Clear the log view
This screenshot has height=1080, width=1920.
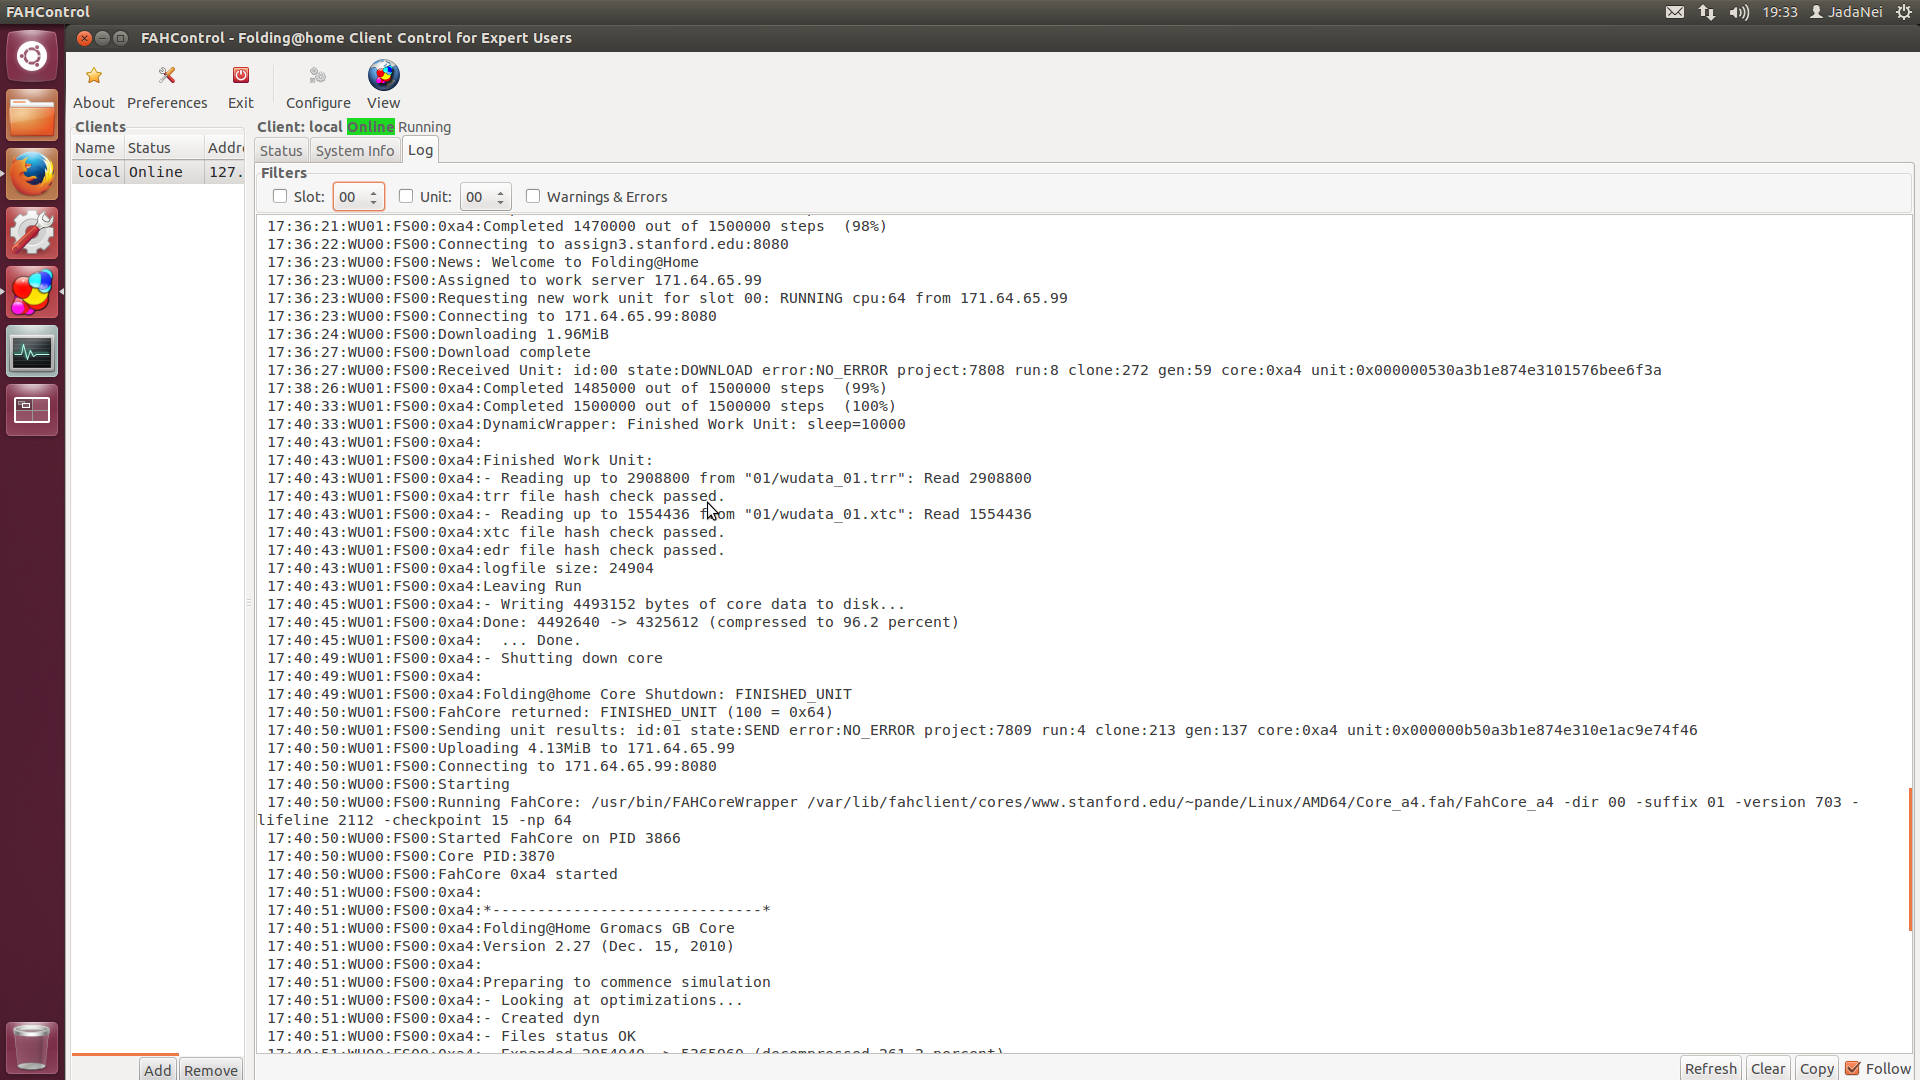[1768, 1068]
